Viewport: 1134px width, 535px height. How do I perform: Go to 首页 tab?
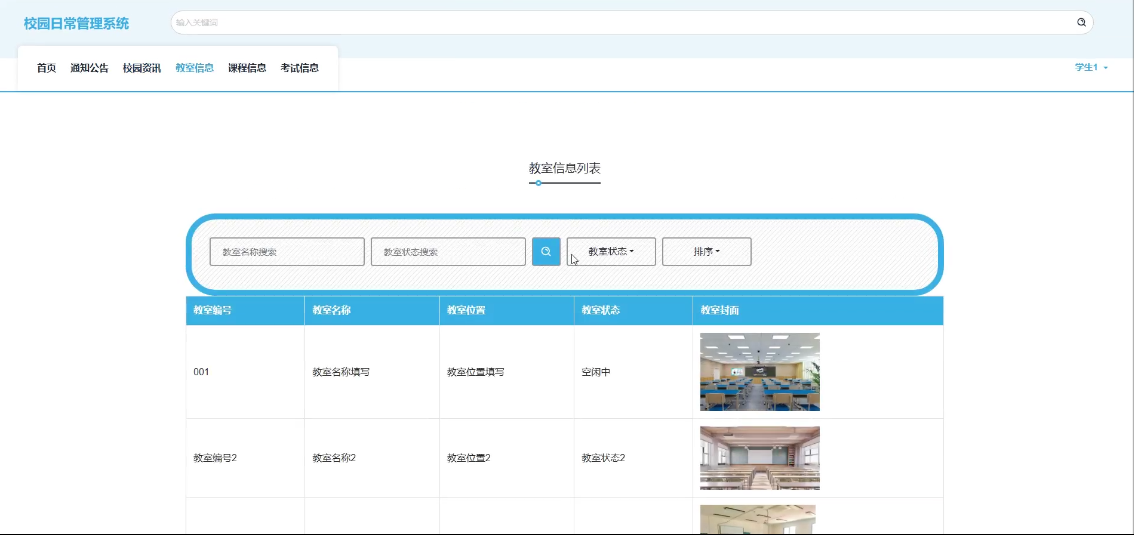[x=46, y=68]
